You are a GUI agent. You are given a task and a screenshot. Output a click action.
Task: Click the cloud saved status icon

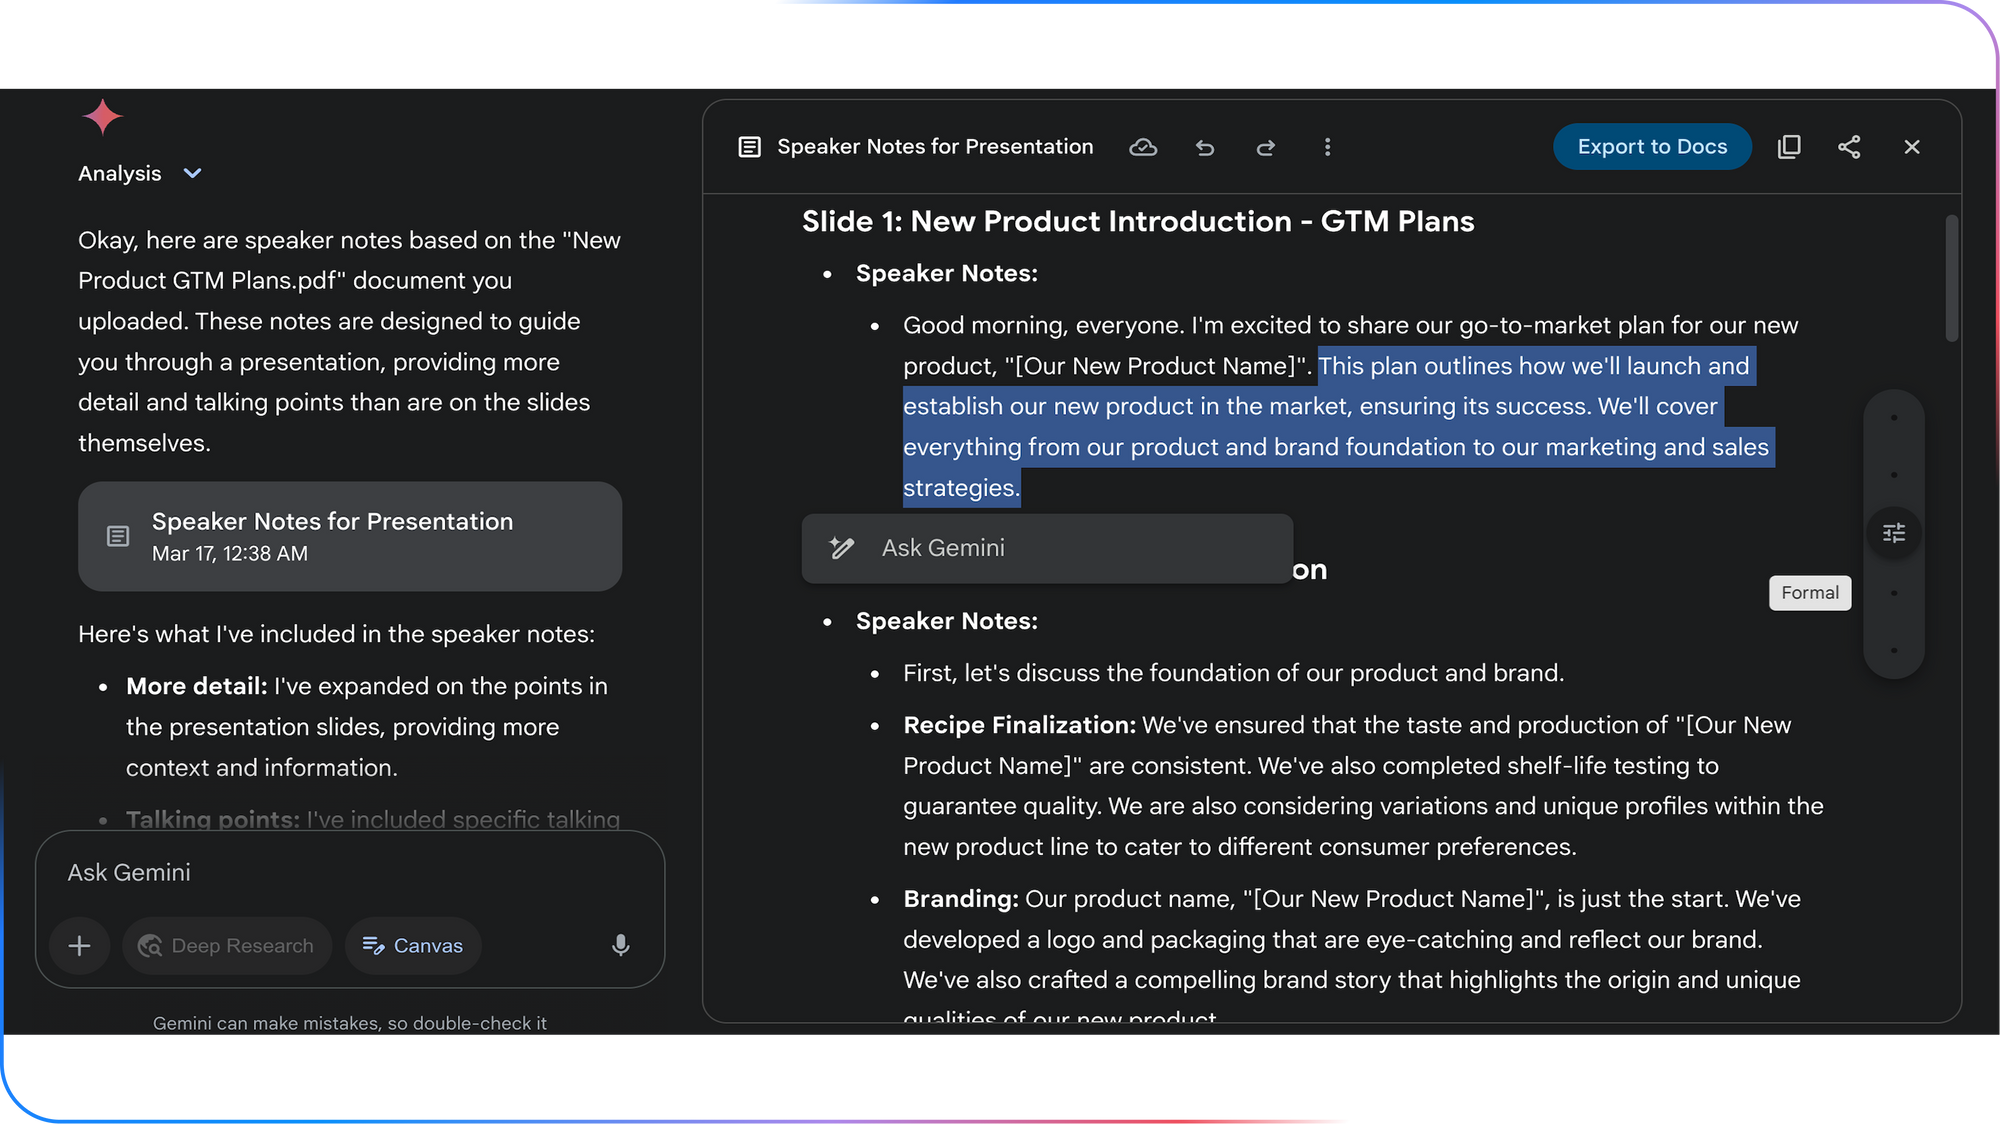[1143, 147]
